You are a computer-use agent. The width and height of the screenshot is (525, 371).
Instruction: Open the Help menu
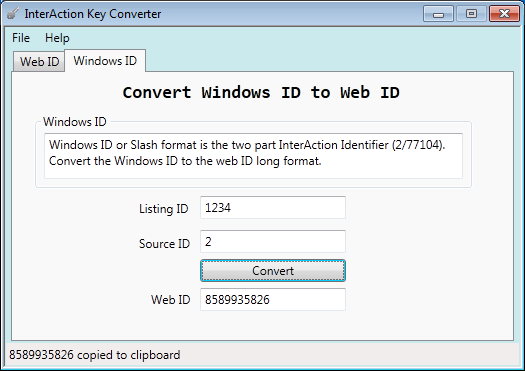tap(57, 38)
